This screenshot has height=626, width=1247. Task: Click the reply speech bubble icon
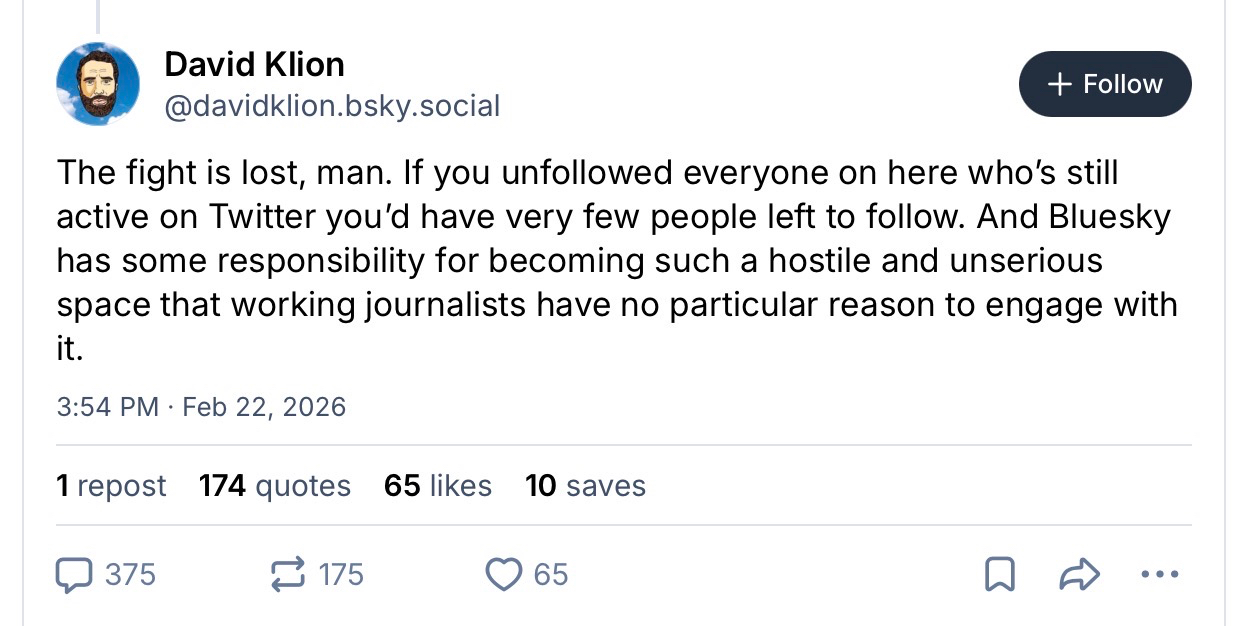tap(75, 574)
